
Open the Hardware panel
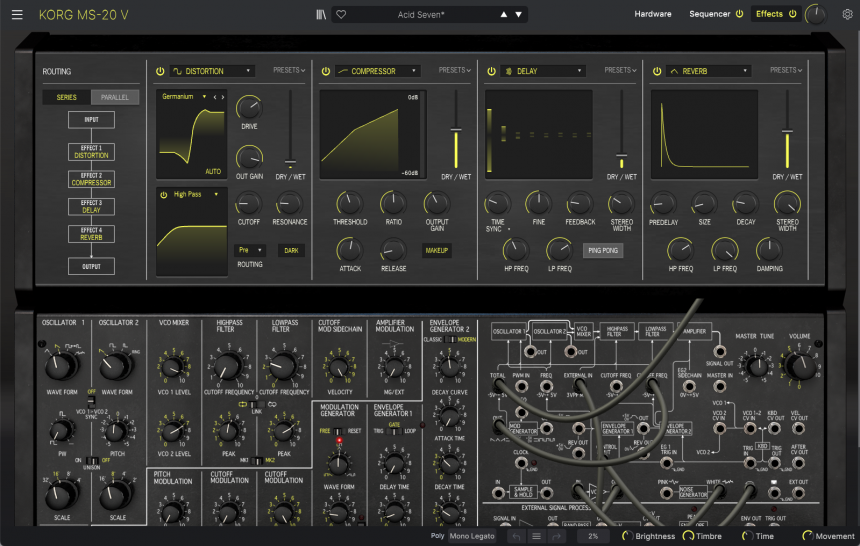click(653, 14)
